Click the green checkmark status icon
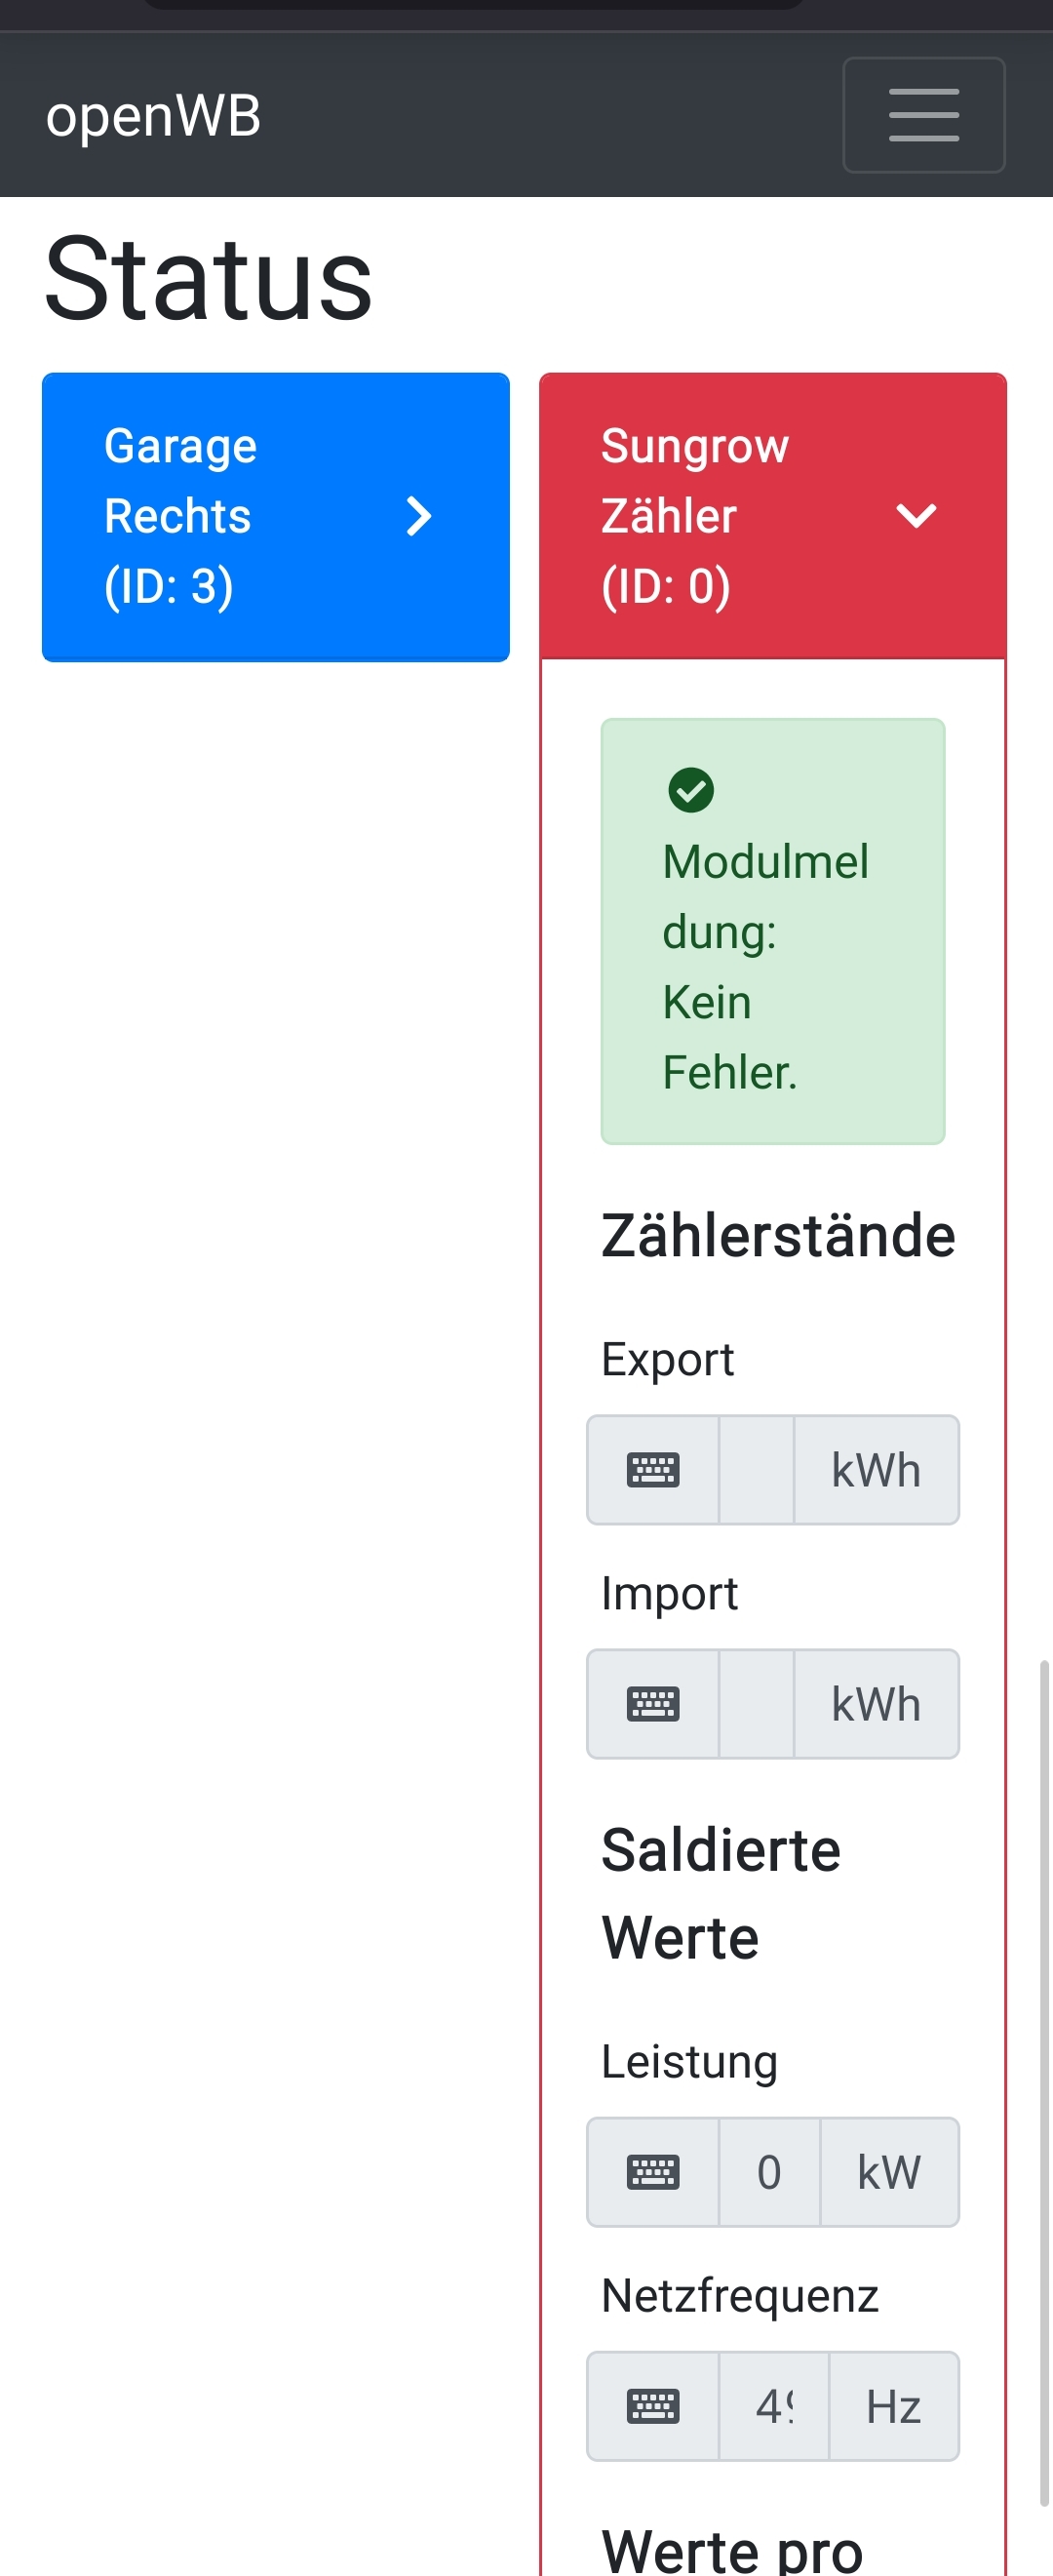This screenshot has height=2576, width=1053. tap(691, 790)
